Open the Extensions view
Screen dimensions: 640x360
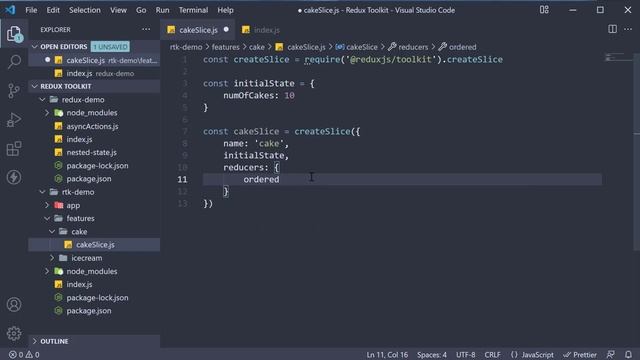pos(14,149)
